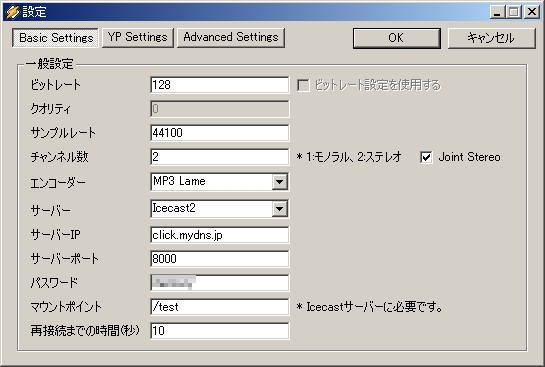Close the 設定 window
This screenshot has width=545, height=367.
coord(532,12)
